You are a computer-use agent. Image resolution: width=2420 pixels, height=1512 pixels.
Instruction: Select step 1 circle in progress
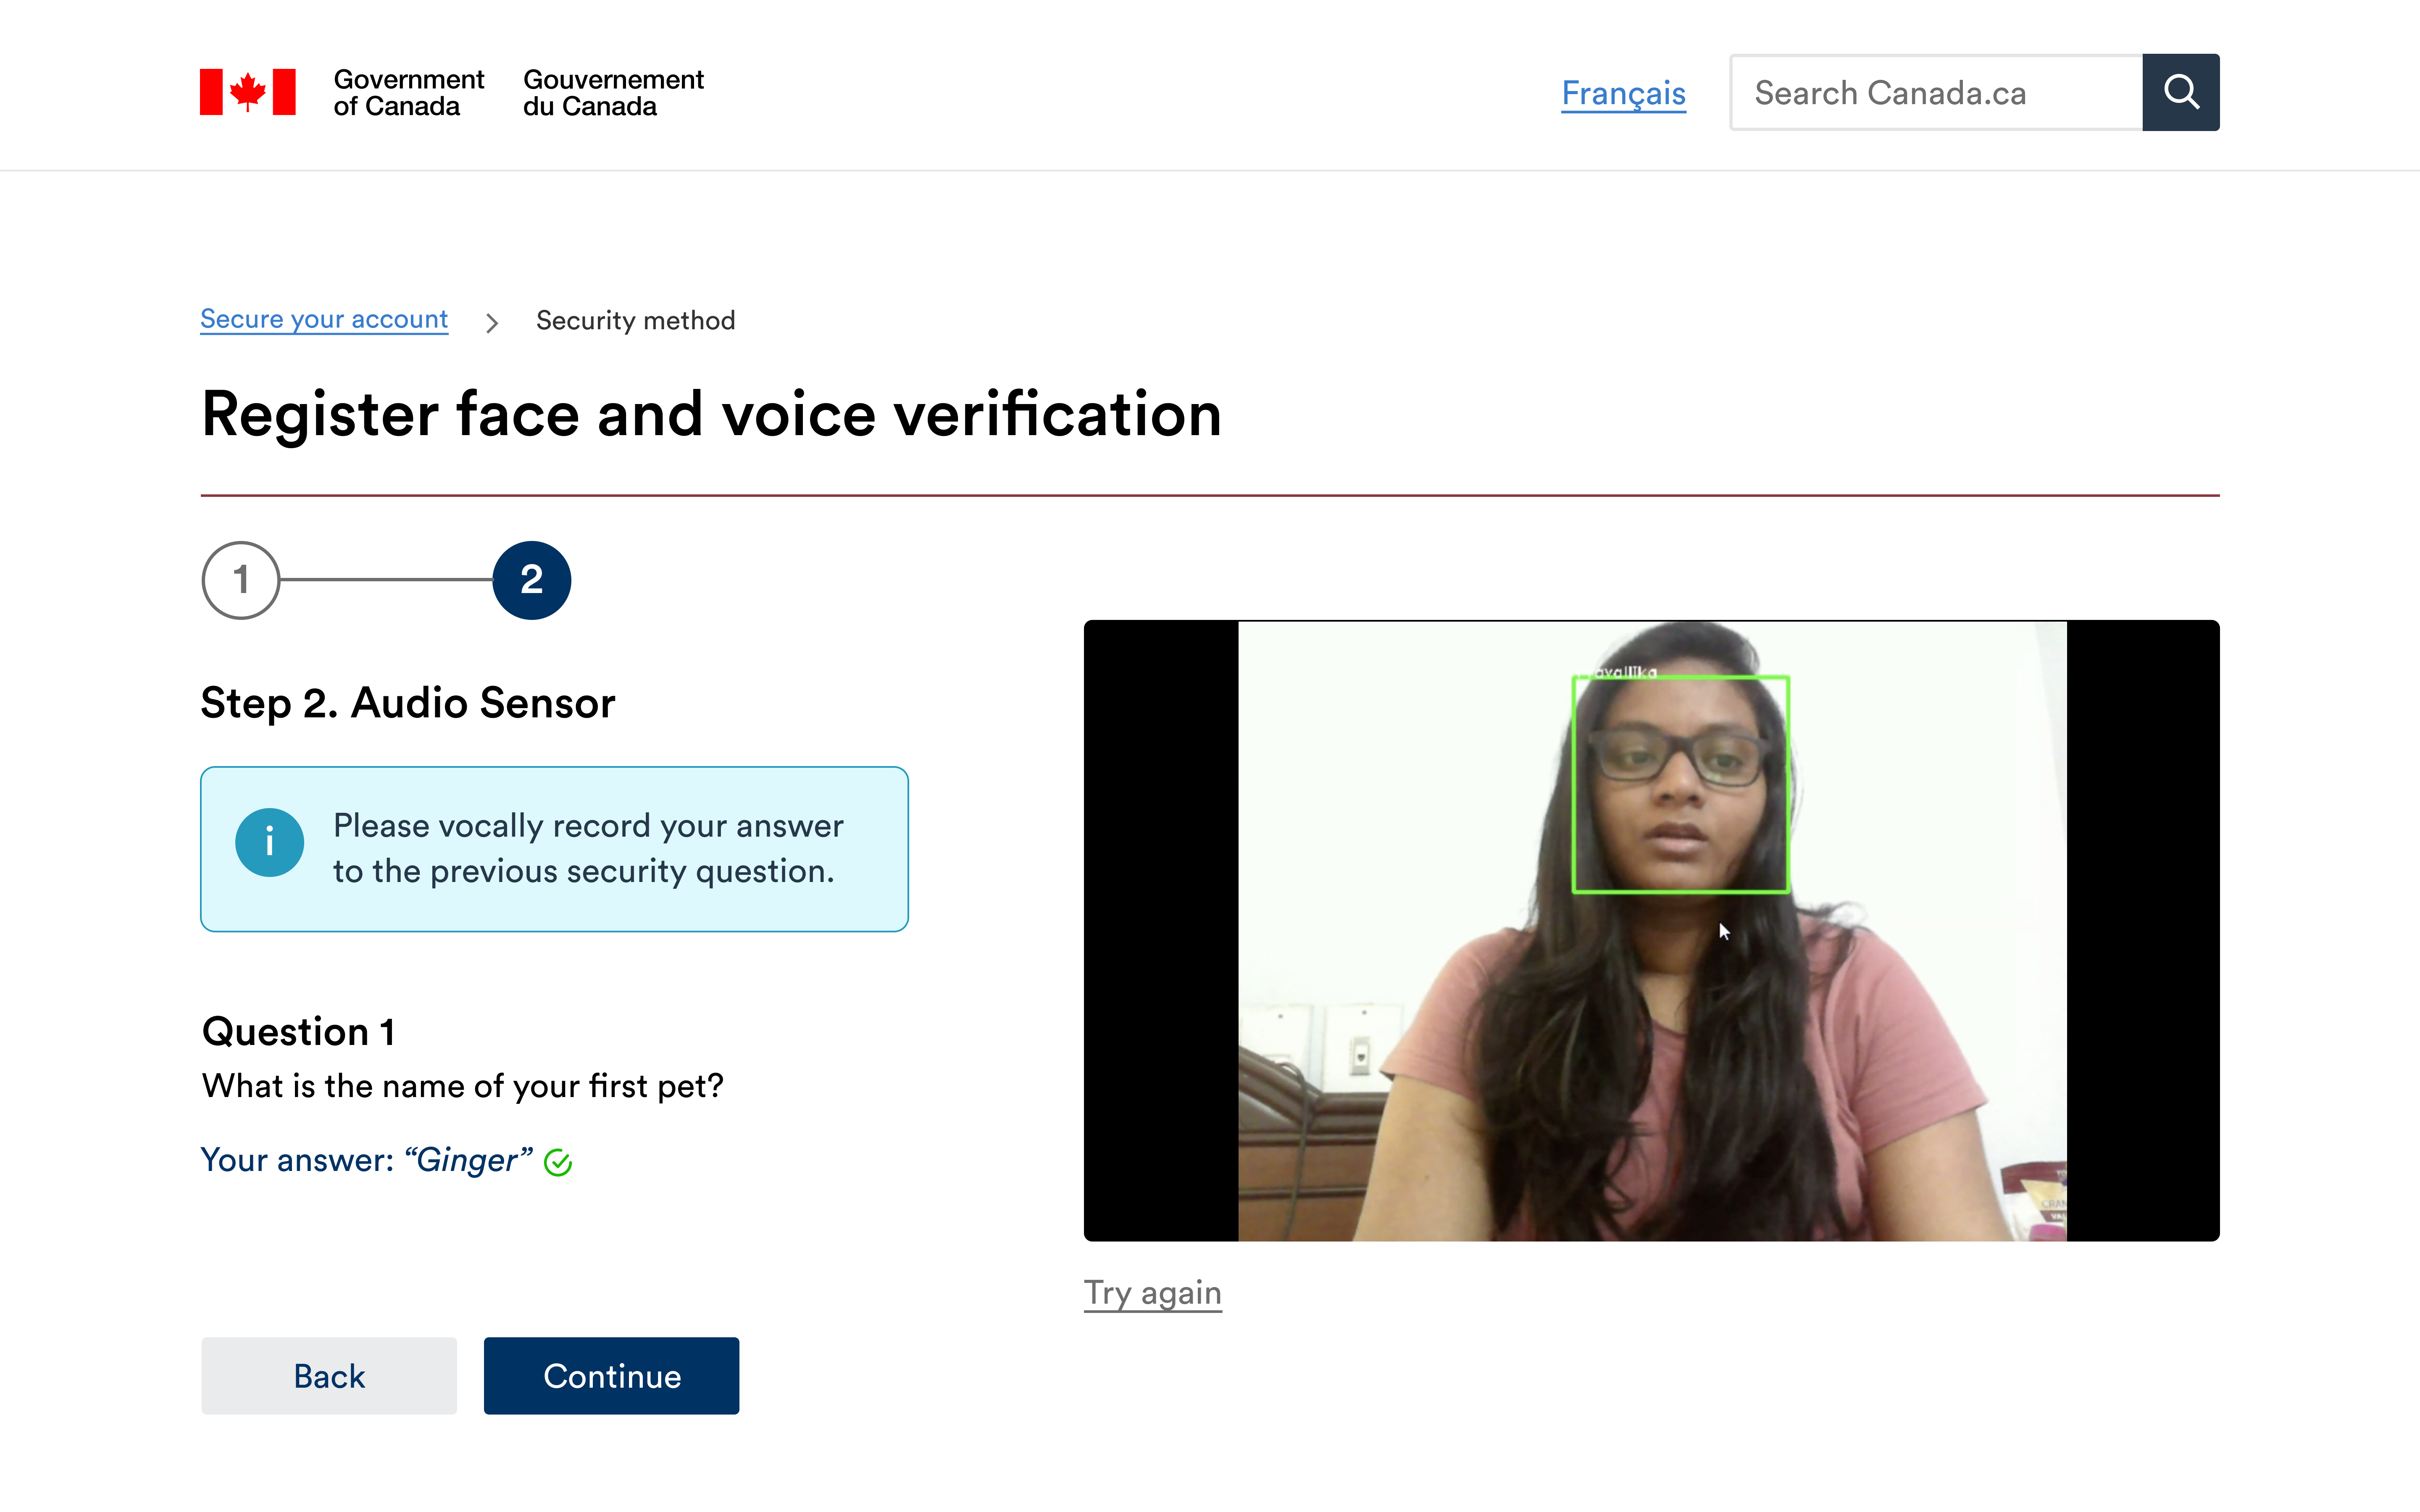[x=240, y=580]
